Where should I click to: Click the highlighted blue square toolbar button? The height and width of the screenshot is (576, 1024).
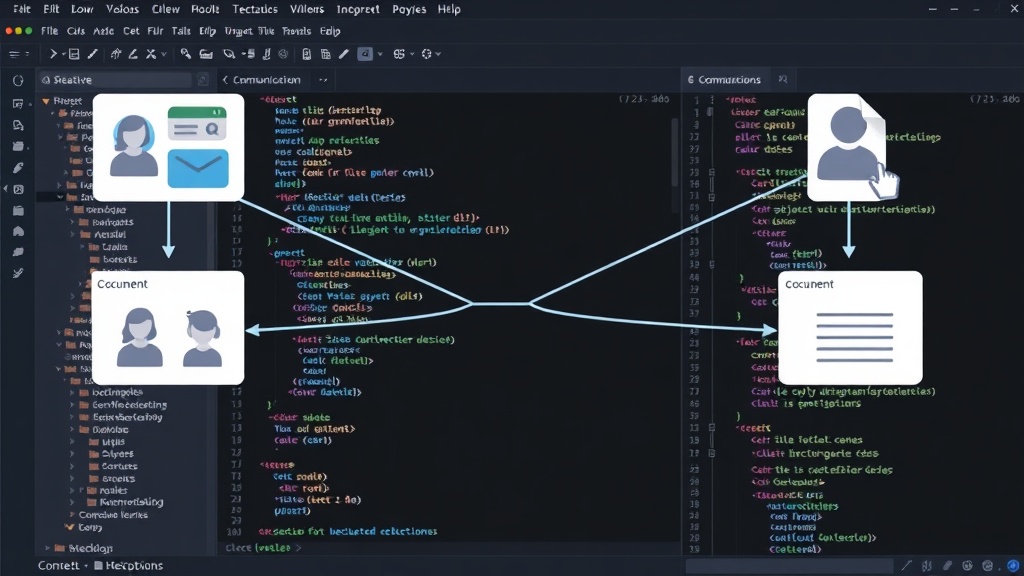coord(365,54)
